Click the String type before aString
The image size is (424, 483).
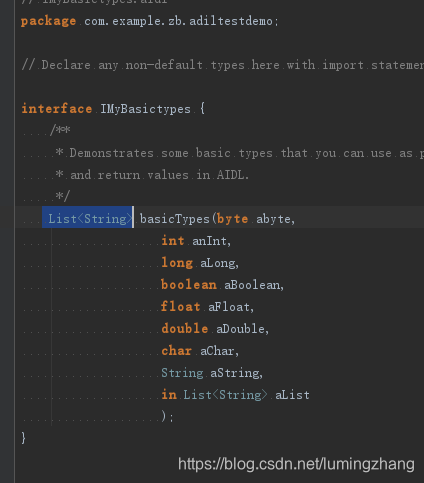coord(182,373)
